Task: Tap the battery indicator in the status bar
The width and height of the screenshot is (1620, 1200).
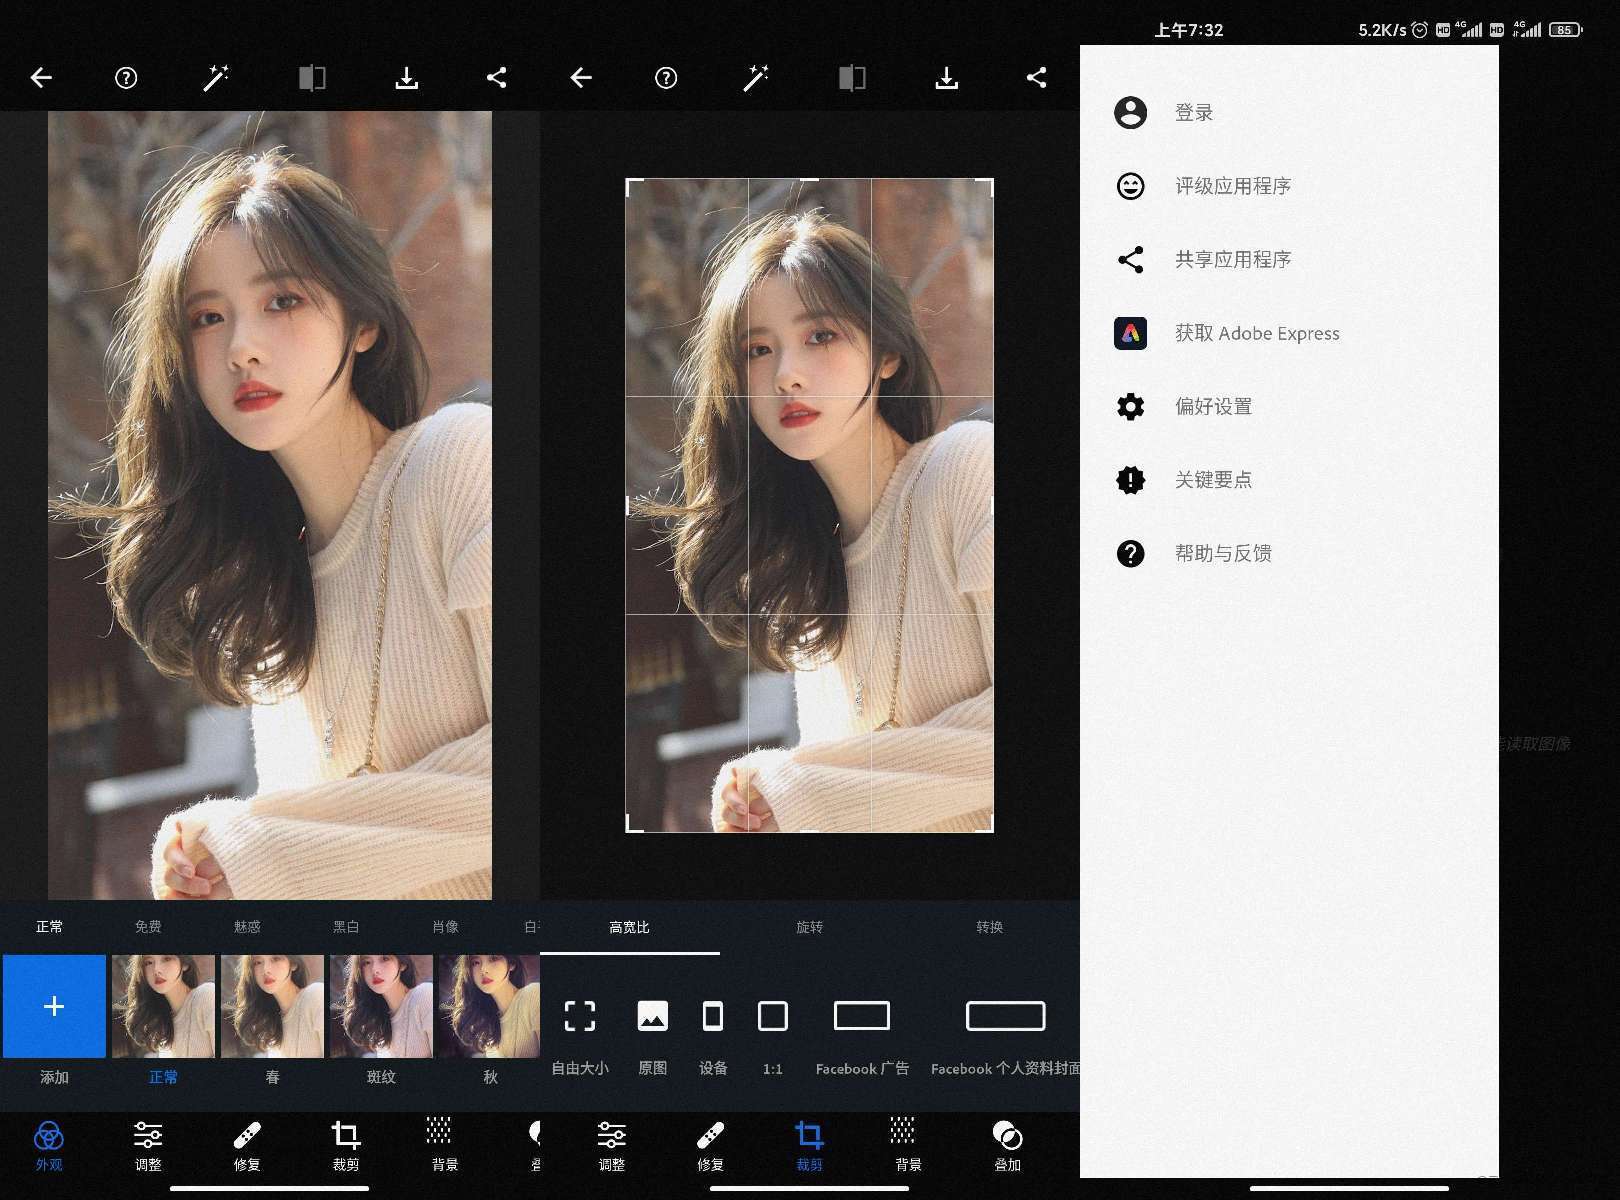Action: coord(1566,30)
